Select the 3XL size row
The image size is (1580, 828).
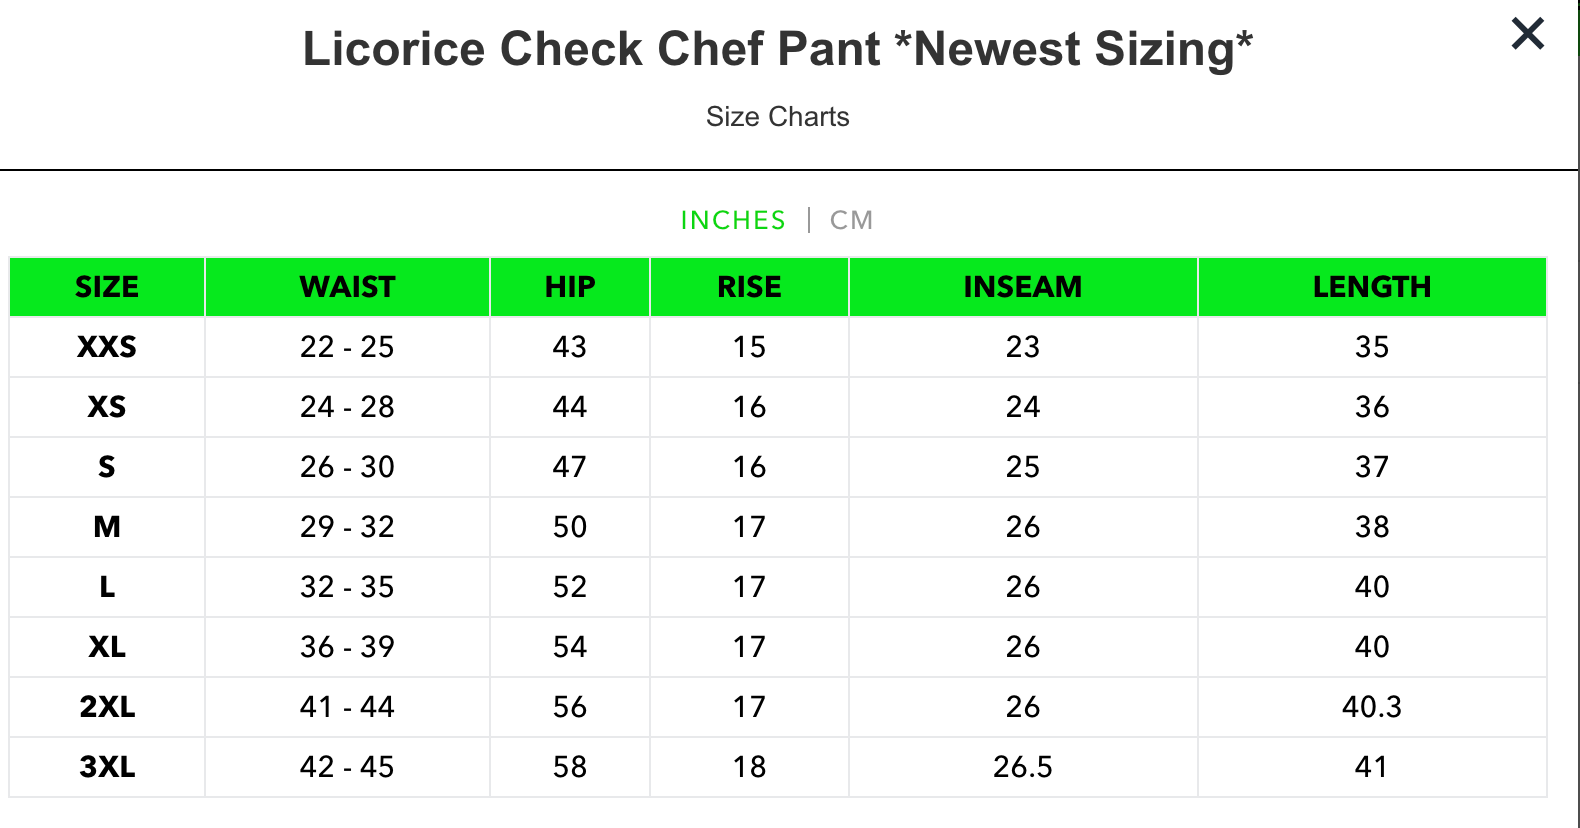(106, 767)
